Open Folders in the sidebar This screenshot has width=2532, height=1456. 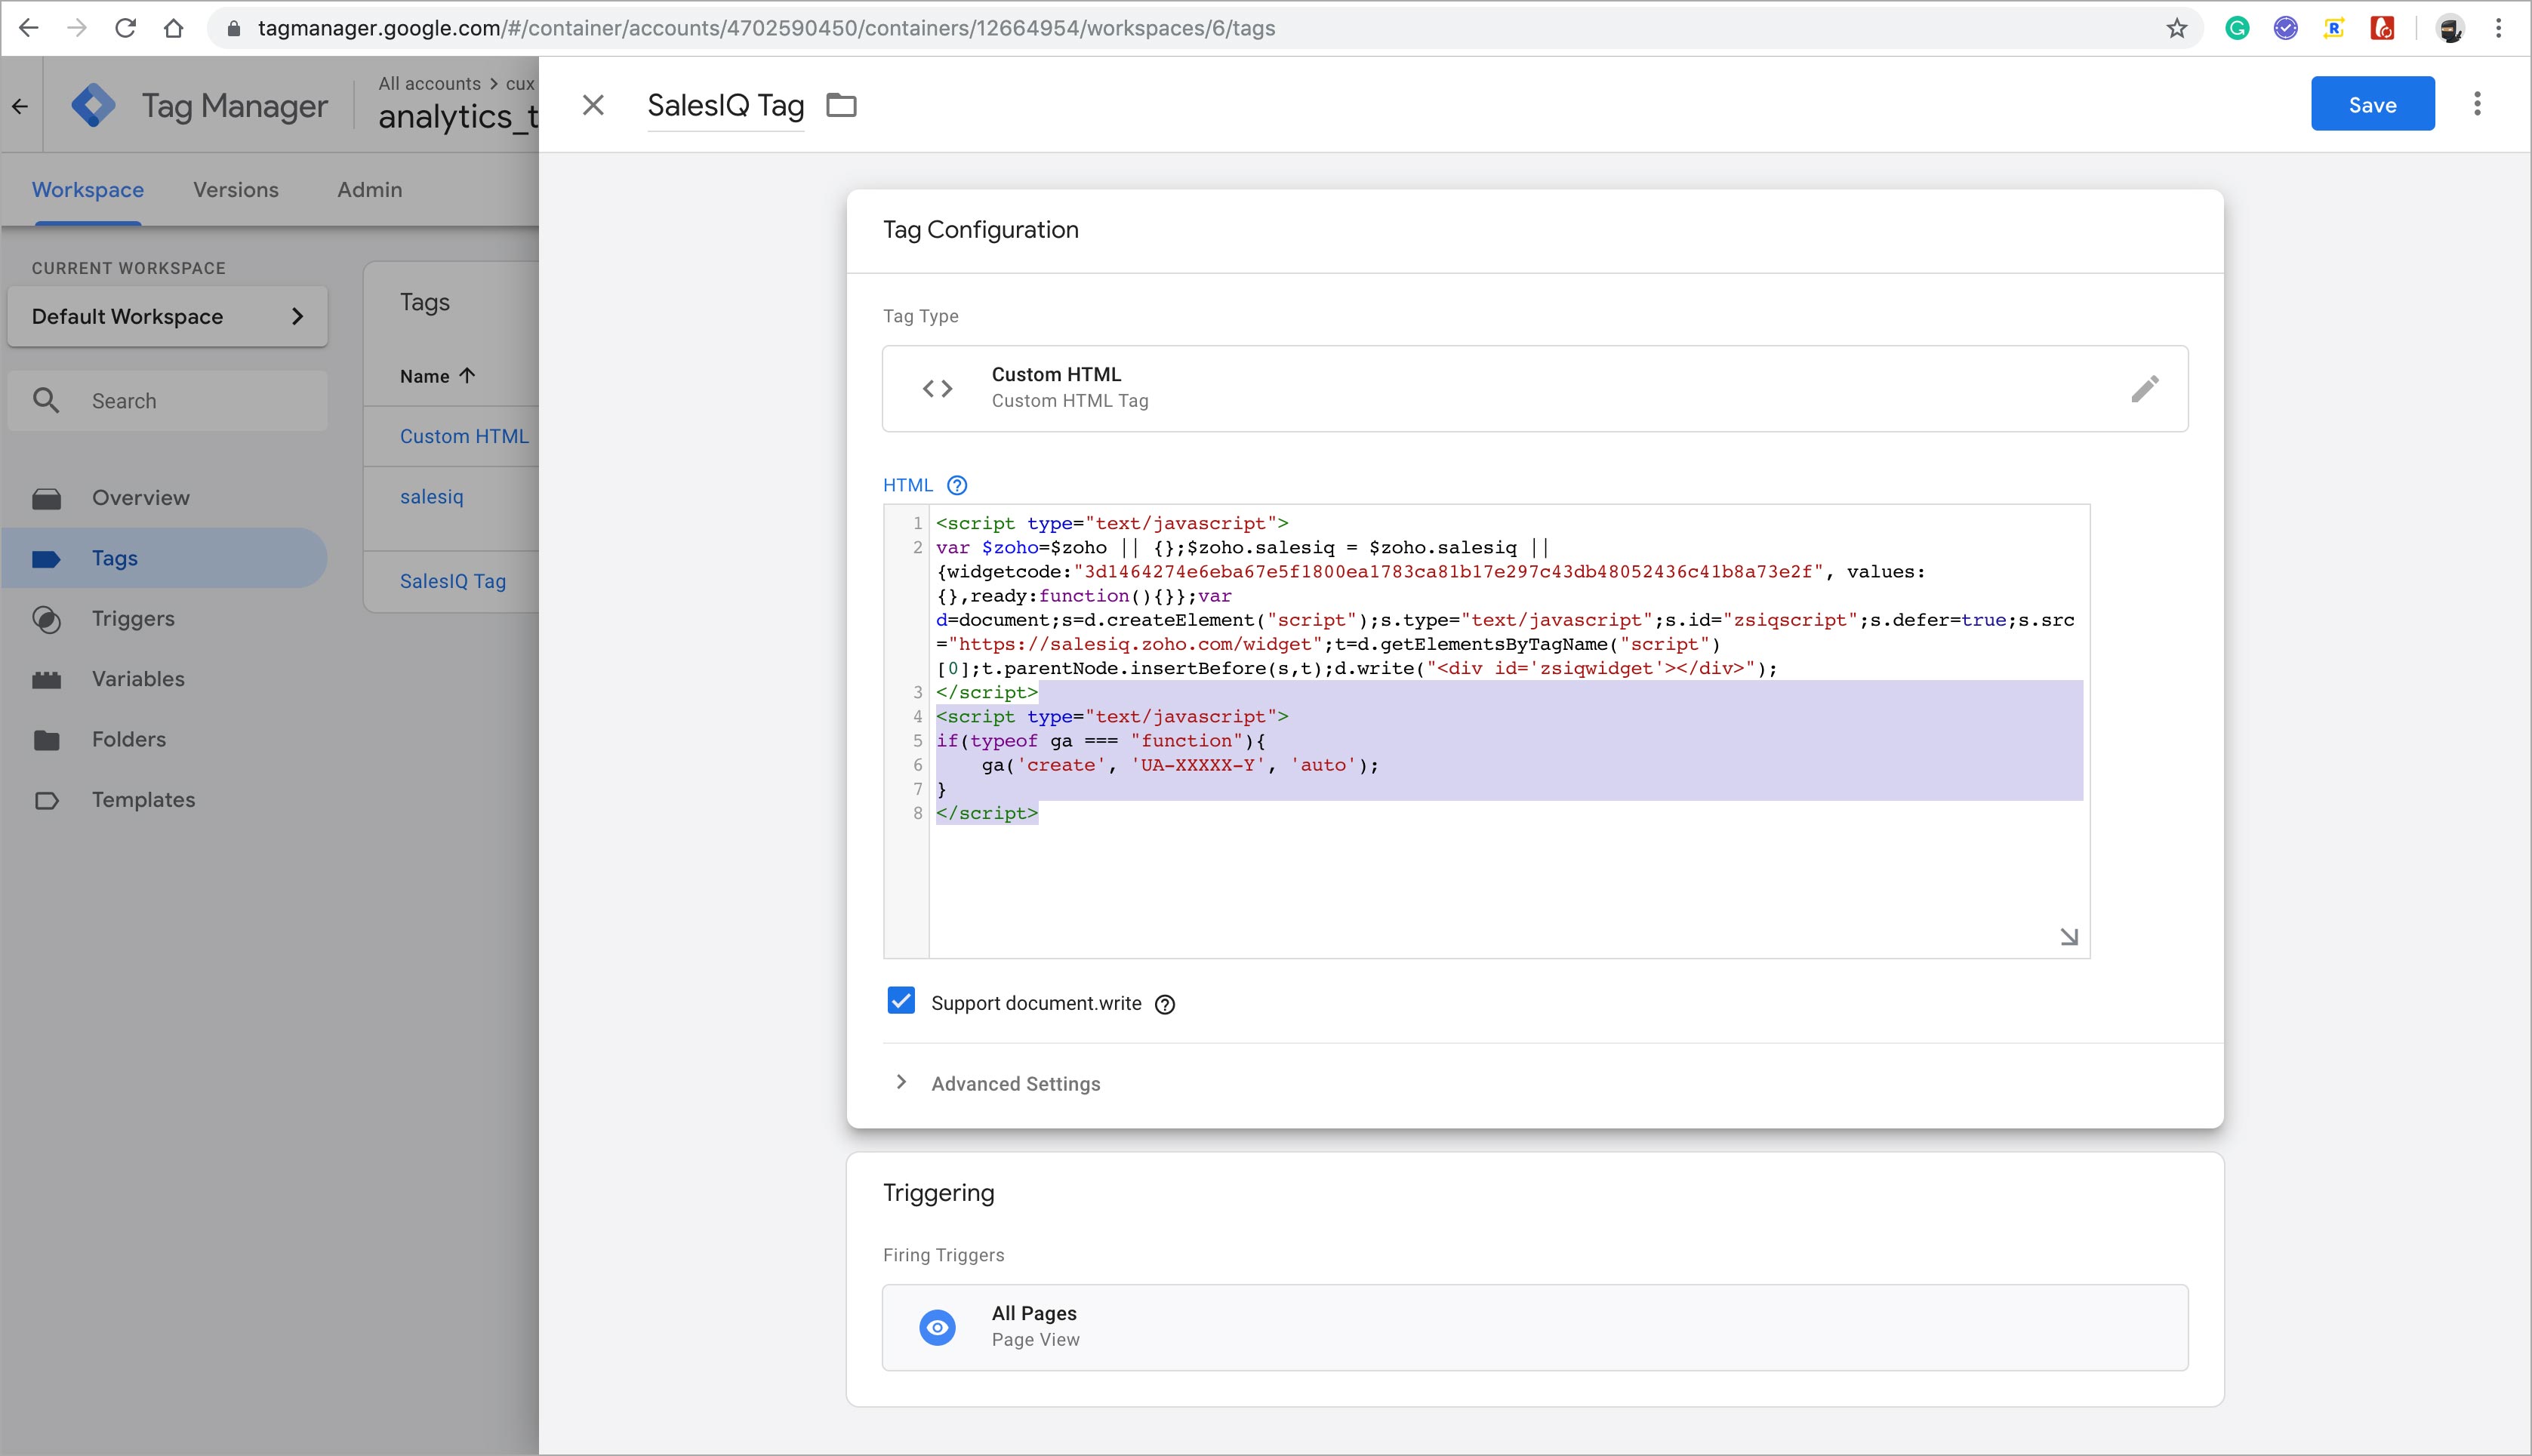click(x=165, y=739)
